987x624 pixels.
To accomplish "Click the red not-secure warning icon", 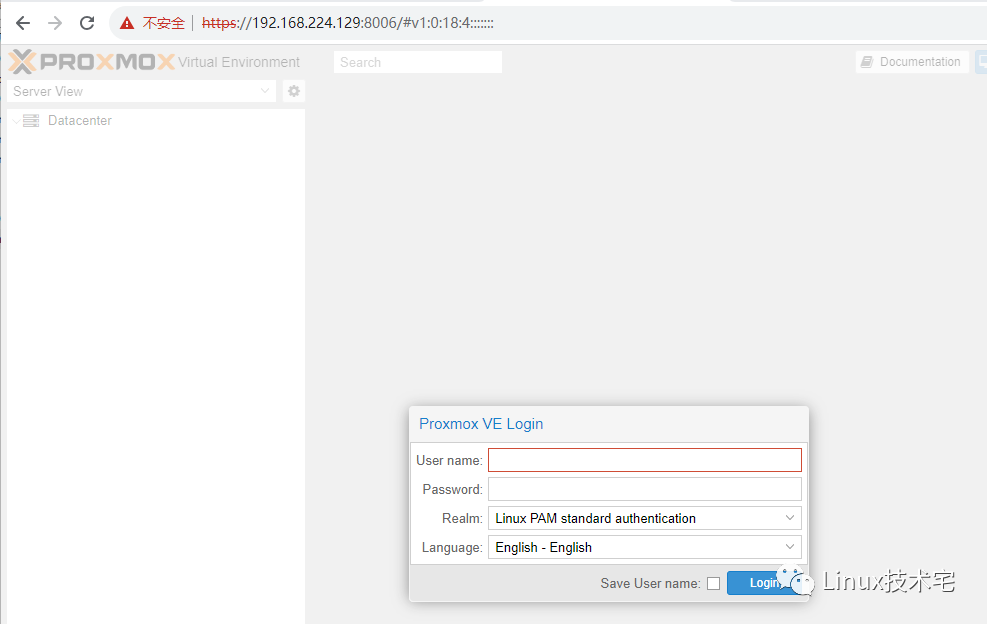I will coord(127,23).
